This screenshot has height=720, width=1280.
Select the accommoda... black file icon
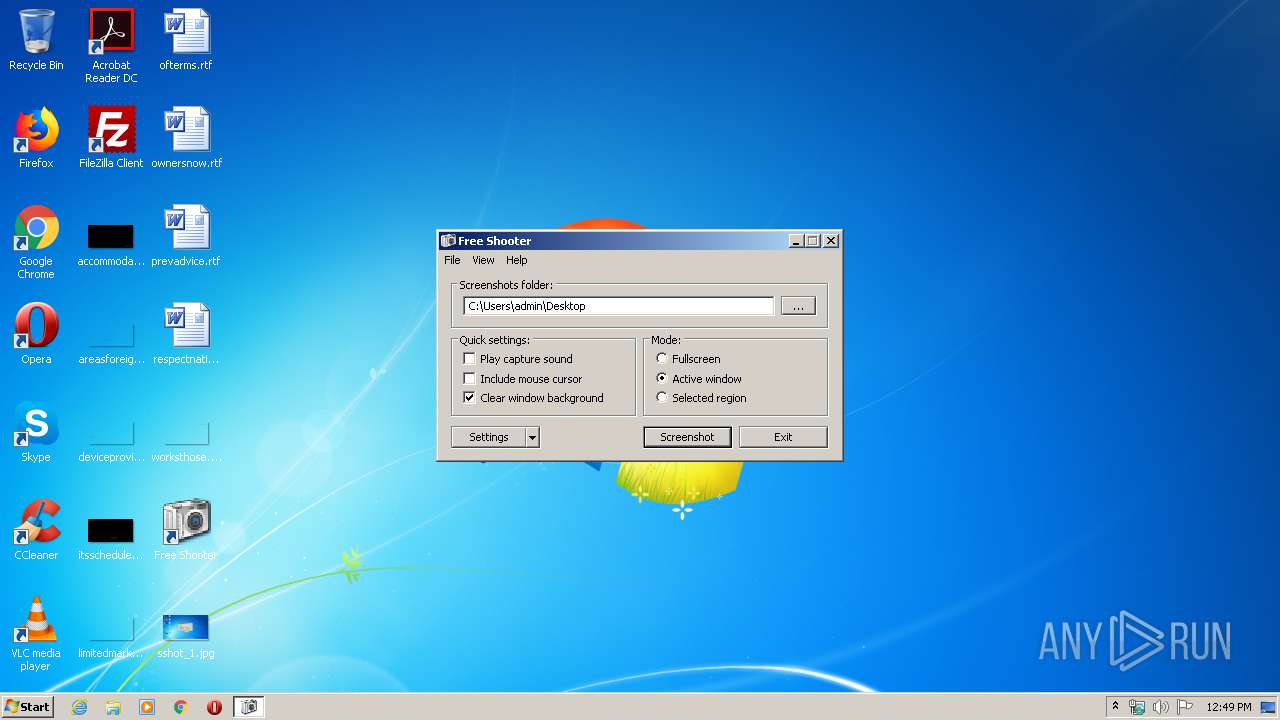pos(111,244)
